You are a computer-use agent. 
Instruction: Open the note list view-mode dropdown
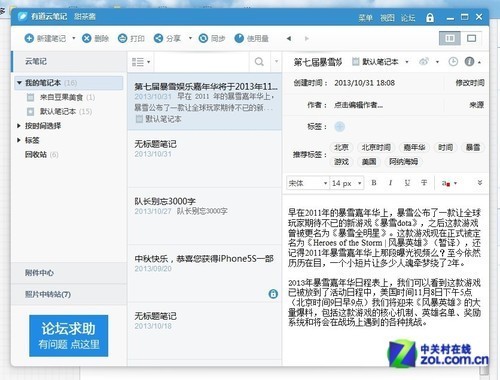point(141,62)
